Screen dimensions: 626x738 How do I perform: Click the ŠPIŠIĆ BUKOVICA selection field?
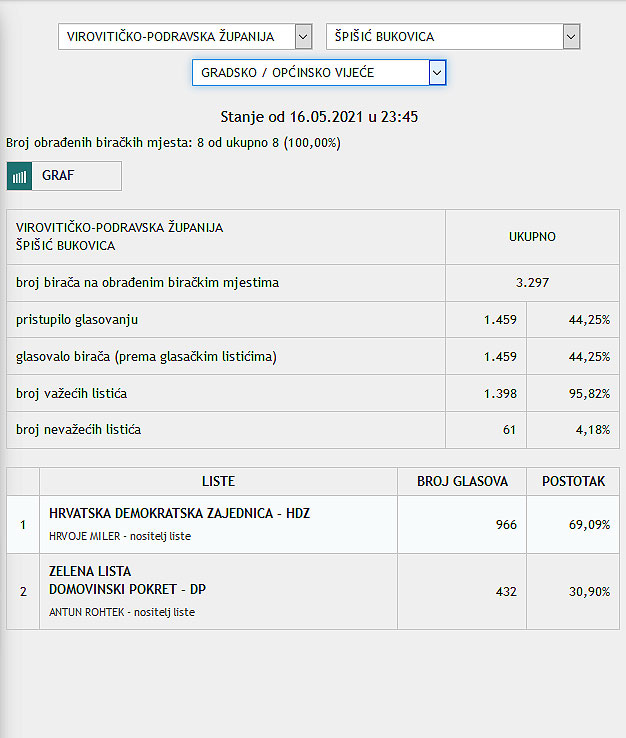click(x=453, y=37)
